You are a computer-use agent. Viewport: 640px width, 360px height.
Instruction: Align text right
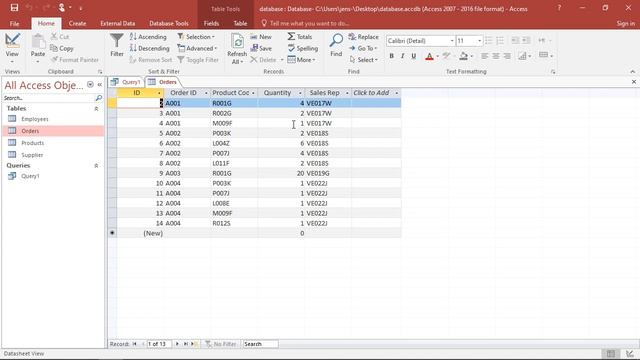coord(507,56)
